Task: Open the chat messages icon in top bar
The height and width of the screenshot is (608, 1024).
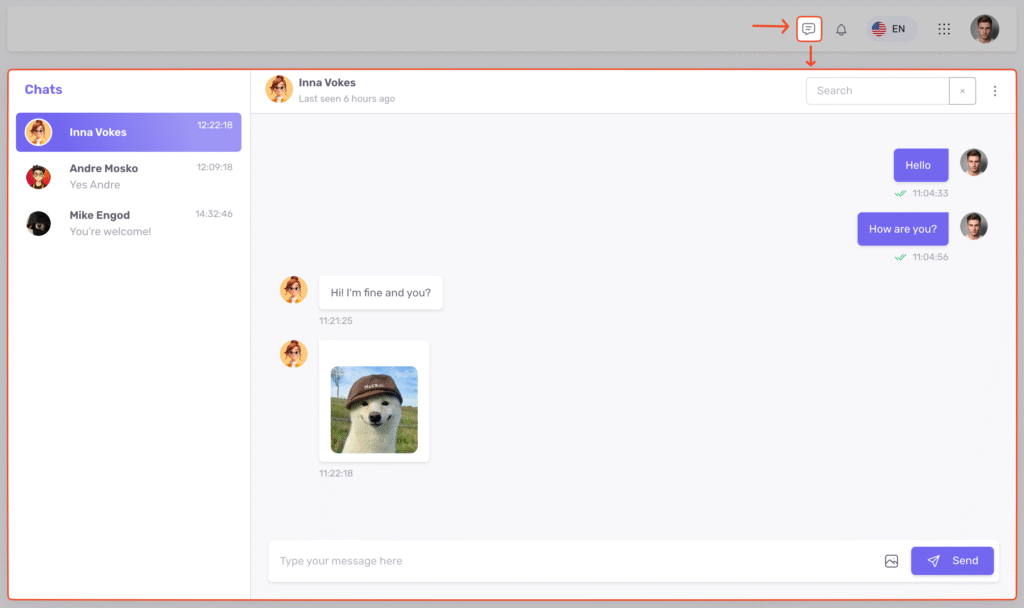Action: pyautogui.click(x=809, y=29)
